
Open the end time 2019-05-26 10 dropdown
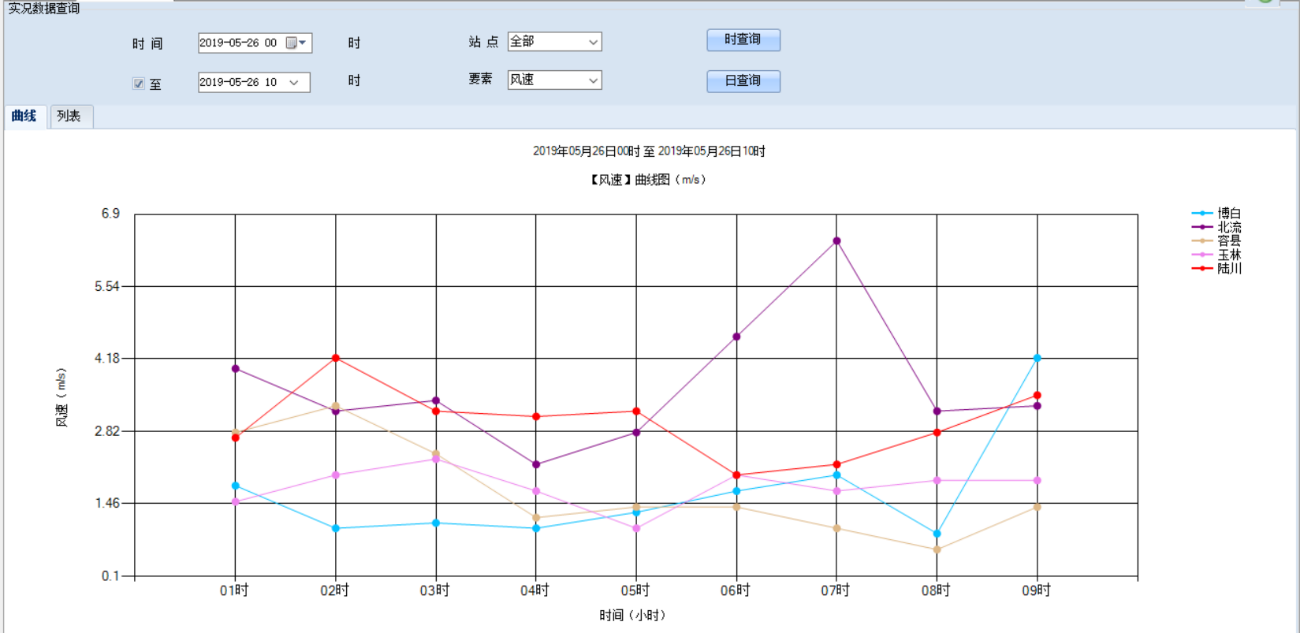pos(294,83)
